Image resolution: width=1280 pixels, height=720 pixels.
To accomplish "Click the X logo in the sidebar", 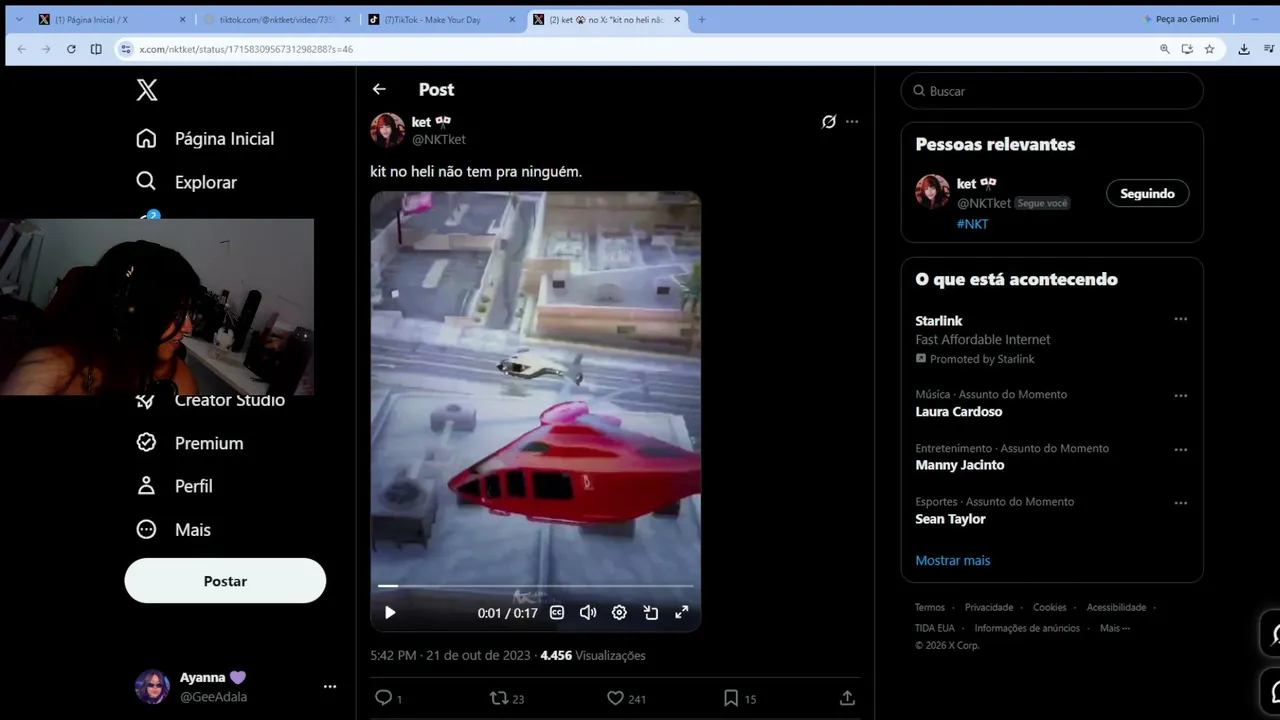I will tap(147, 90).
